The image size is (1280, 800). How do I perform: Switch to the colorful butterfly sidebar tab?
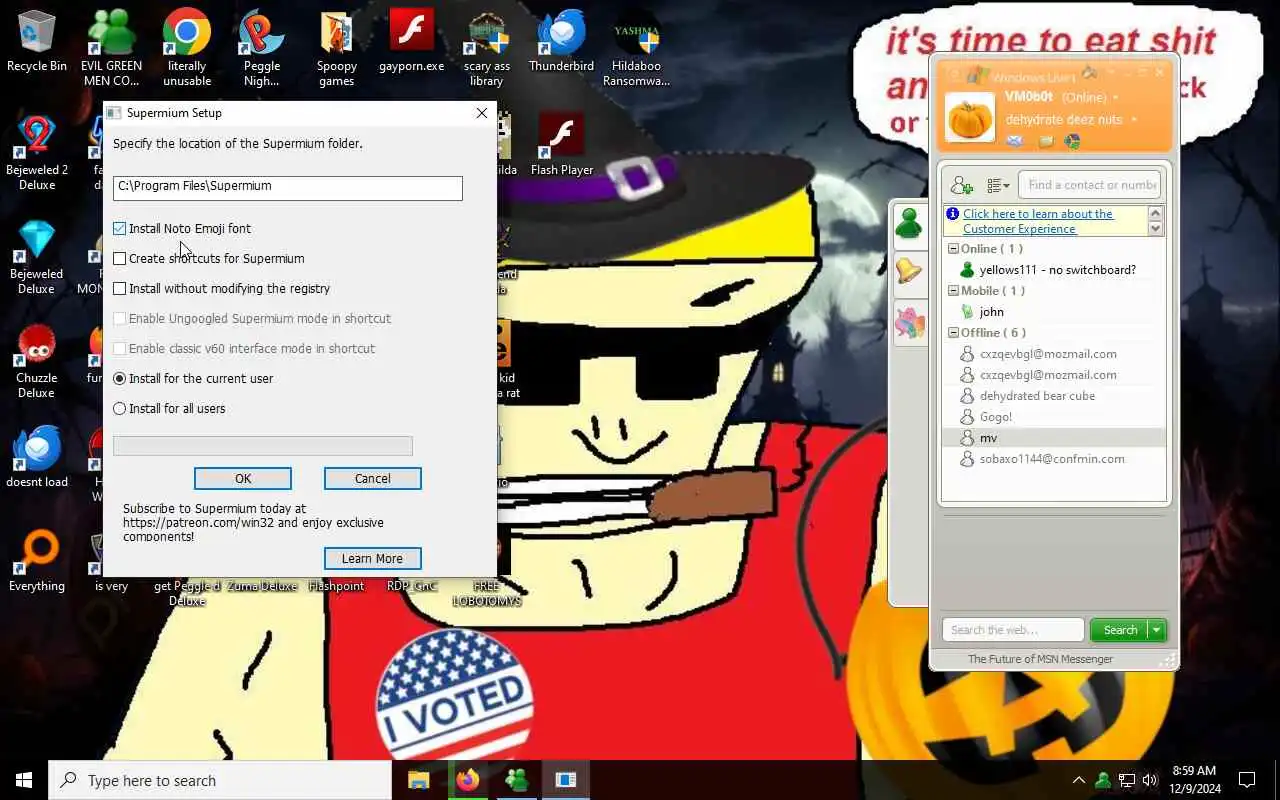[909, 322]
